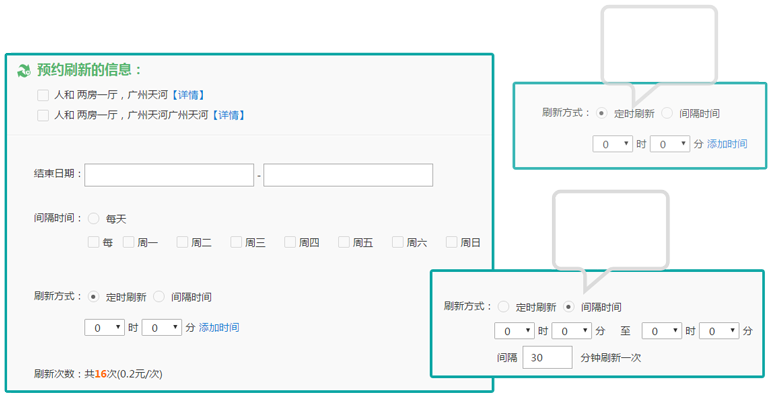This screenshot has width=770, height=400.
Task: Choose 定时刷新 radio in the main form
Action: tap(94, 297)
